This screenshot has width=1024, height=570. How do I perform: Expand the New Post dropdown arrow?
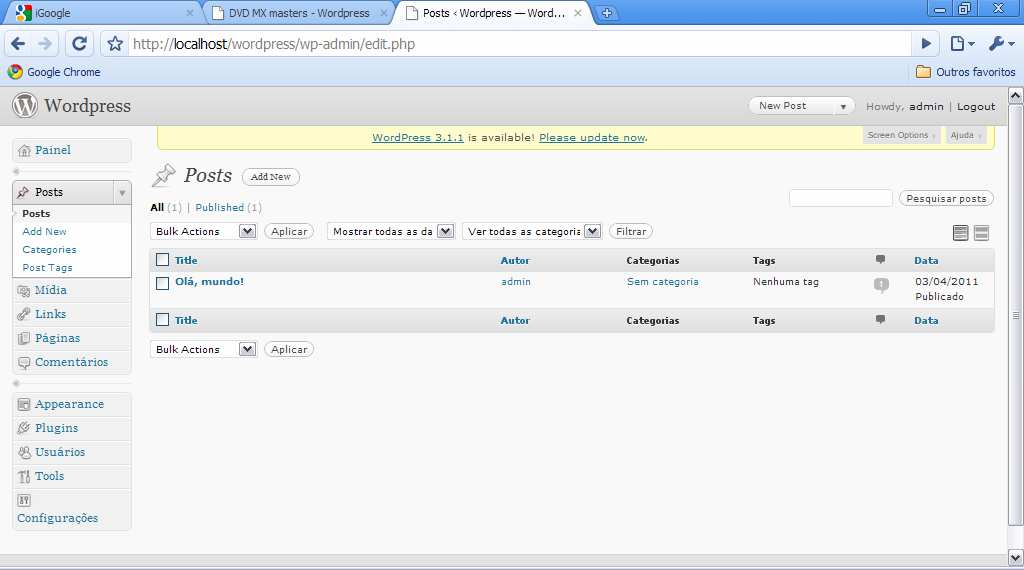pos(842,106)
